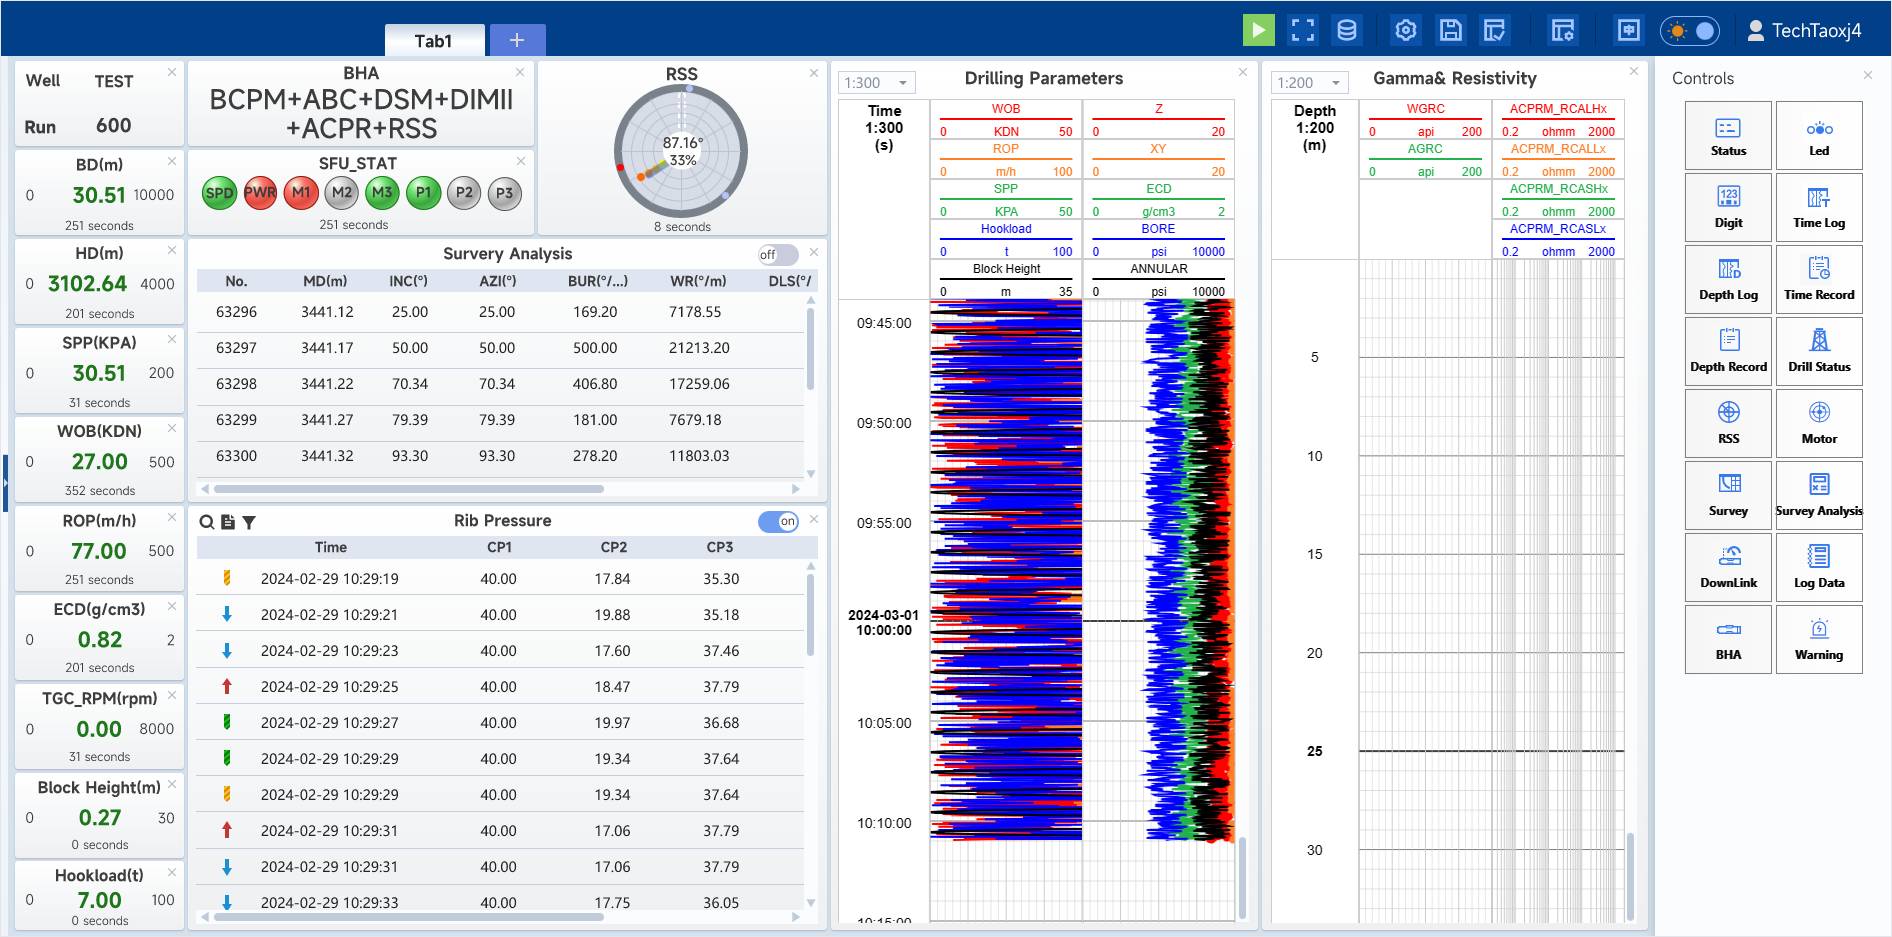Click the M1 status indicator

point(301,193)
